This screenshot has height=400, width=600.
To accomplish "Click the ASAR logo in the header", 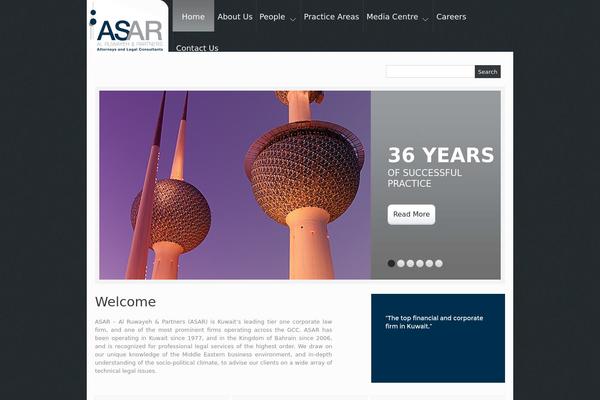I will (127, 27).
